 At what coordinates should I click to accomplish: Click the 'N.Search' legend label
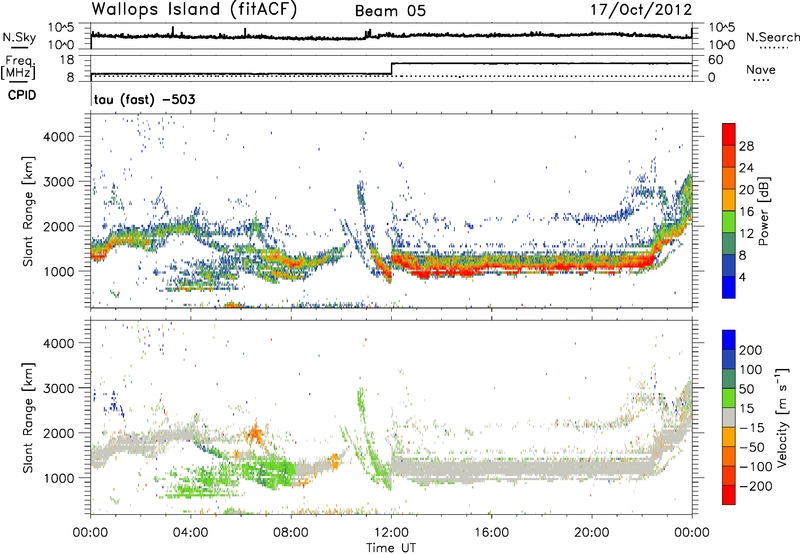click(772, 37)
